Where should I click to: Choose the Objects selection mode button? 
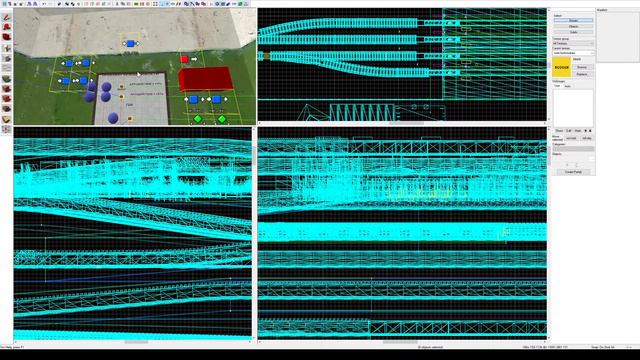[573, 27]
